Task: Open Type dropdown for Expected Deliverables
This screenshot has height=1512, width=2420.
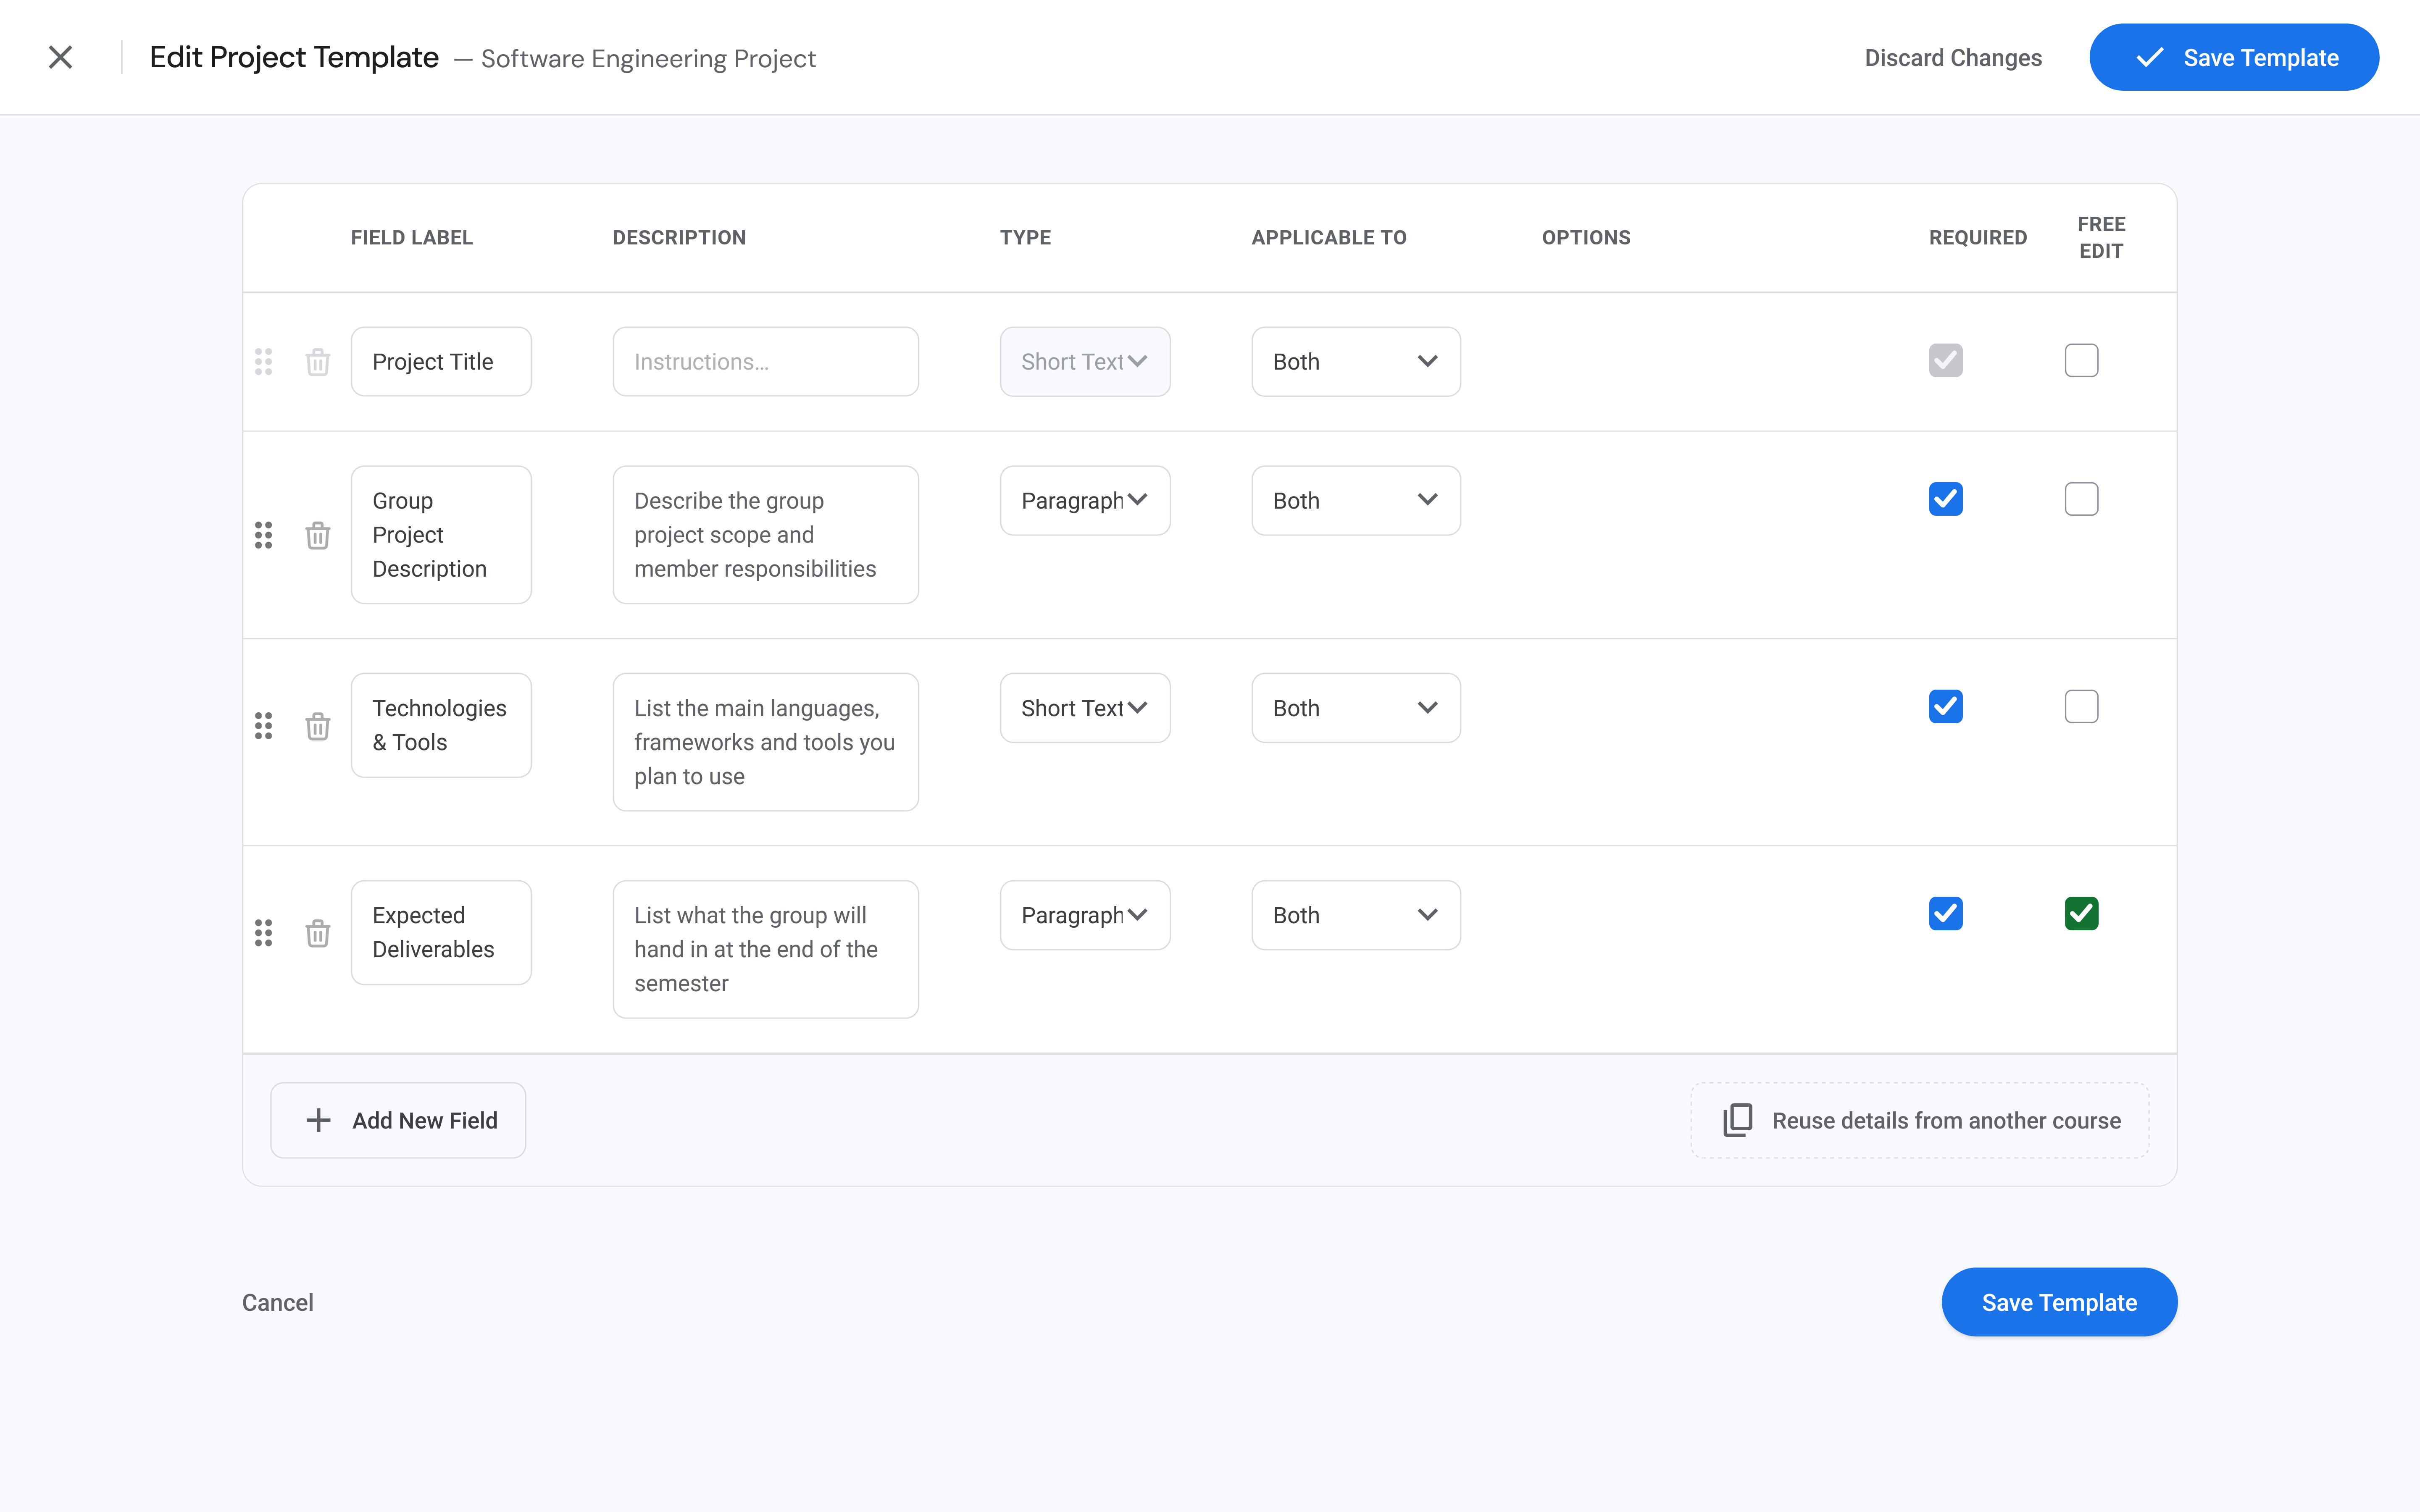Action: [x=1085, y=915]
